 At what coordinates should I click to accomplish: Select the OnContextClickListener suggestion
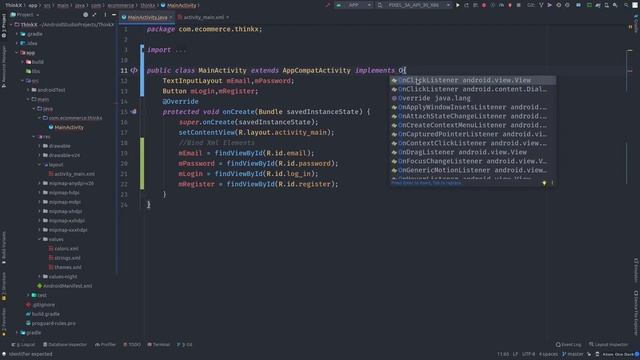pyautogui.click(x=473, y=143)
